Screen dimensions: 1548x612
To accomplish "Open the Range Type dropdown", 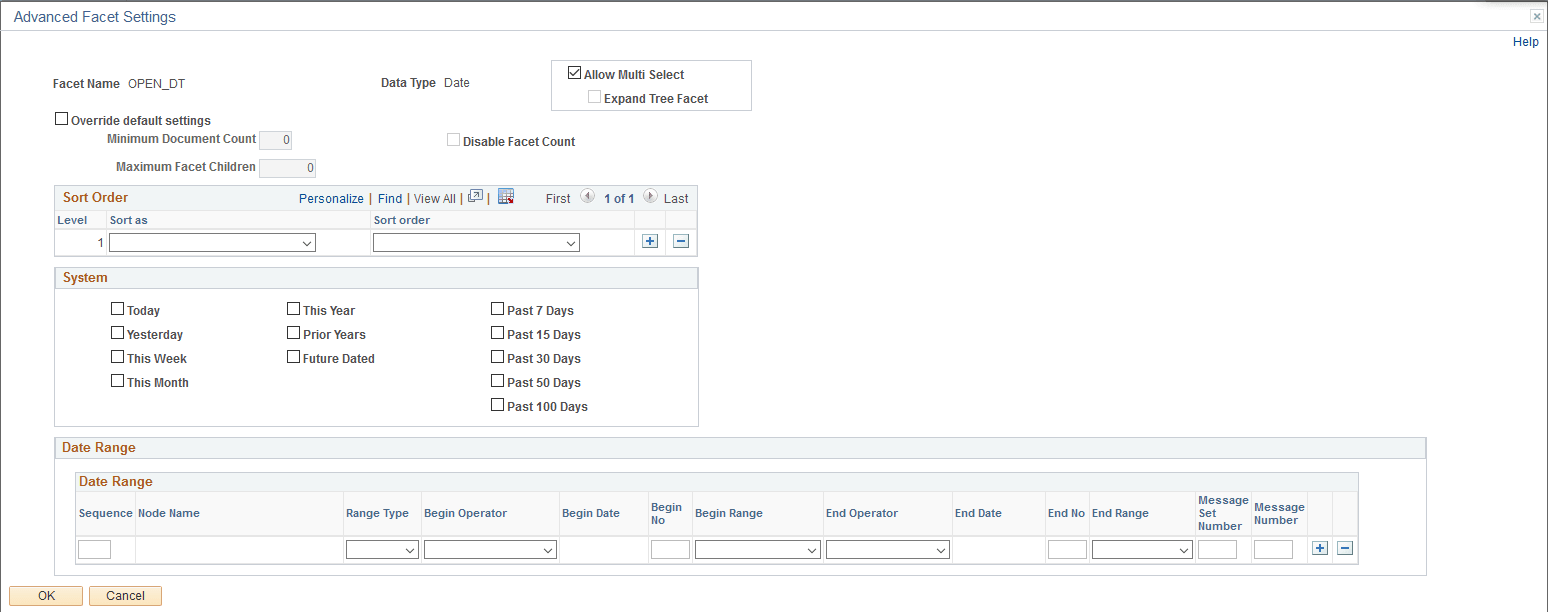I will (381, 549).
